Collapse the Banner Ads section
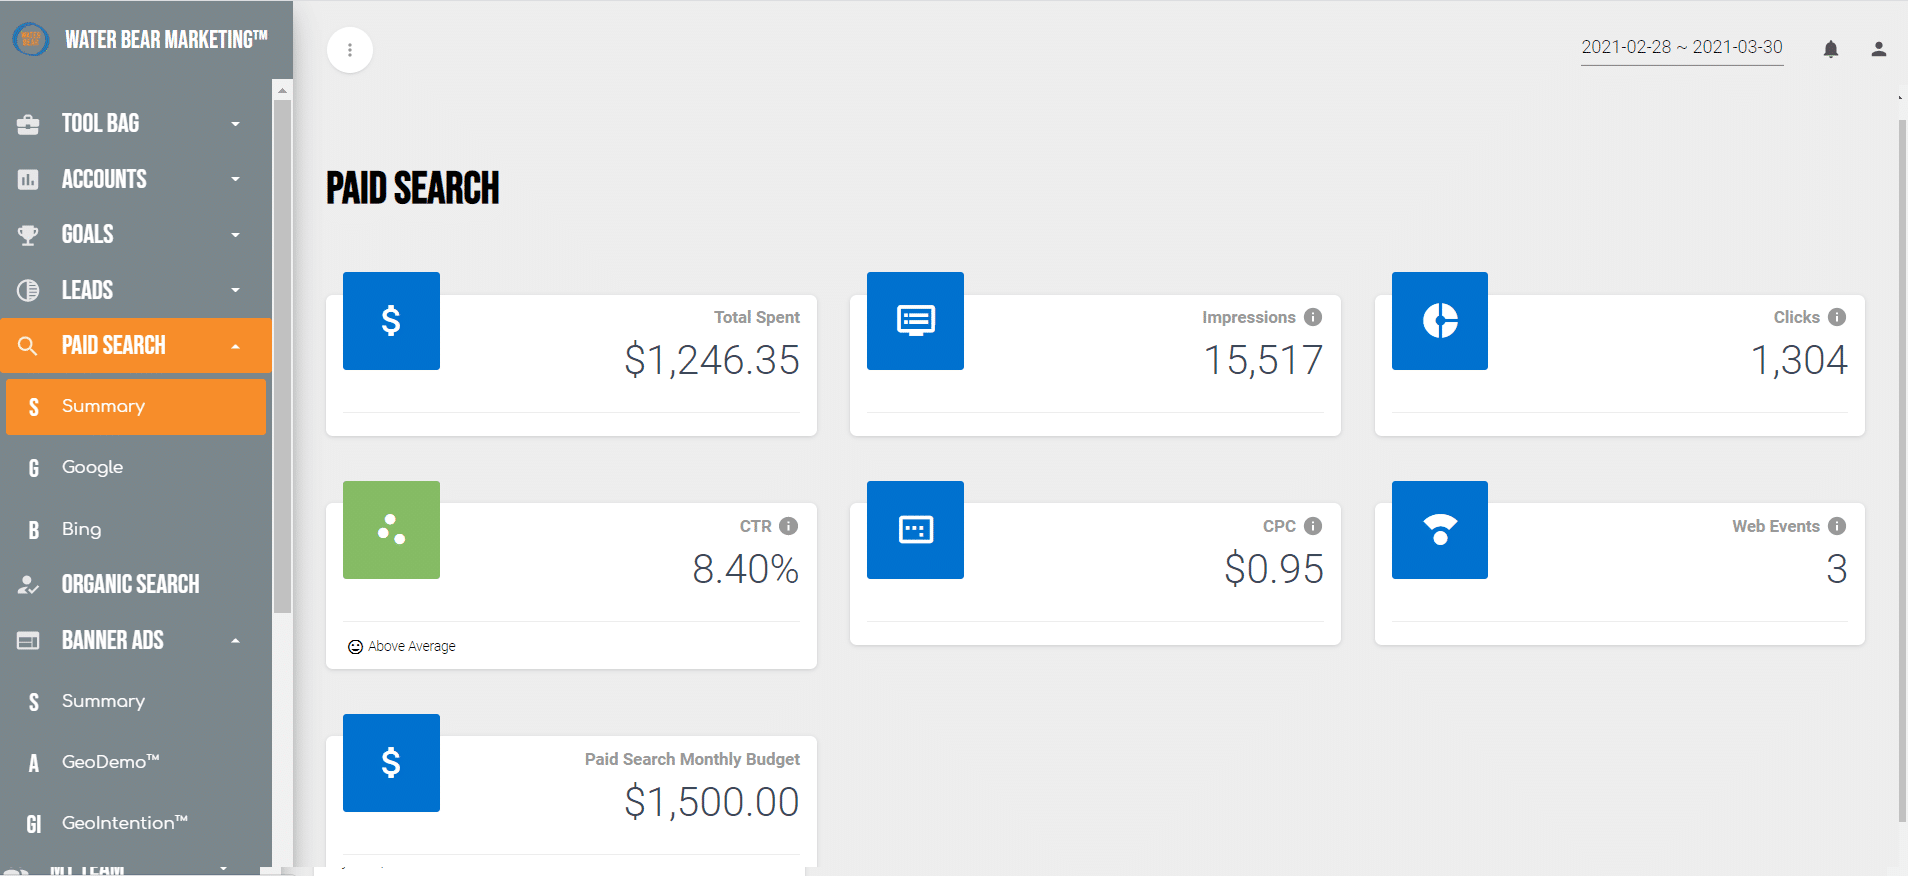1908x876 pixels. [136, 640]
